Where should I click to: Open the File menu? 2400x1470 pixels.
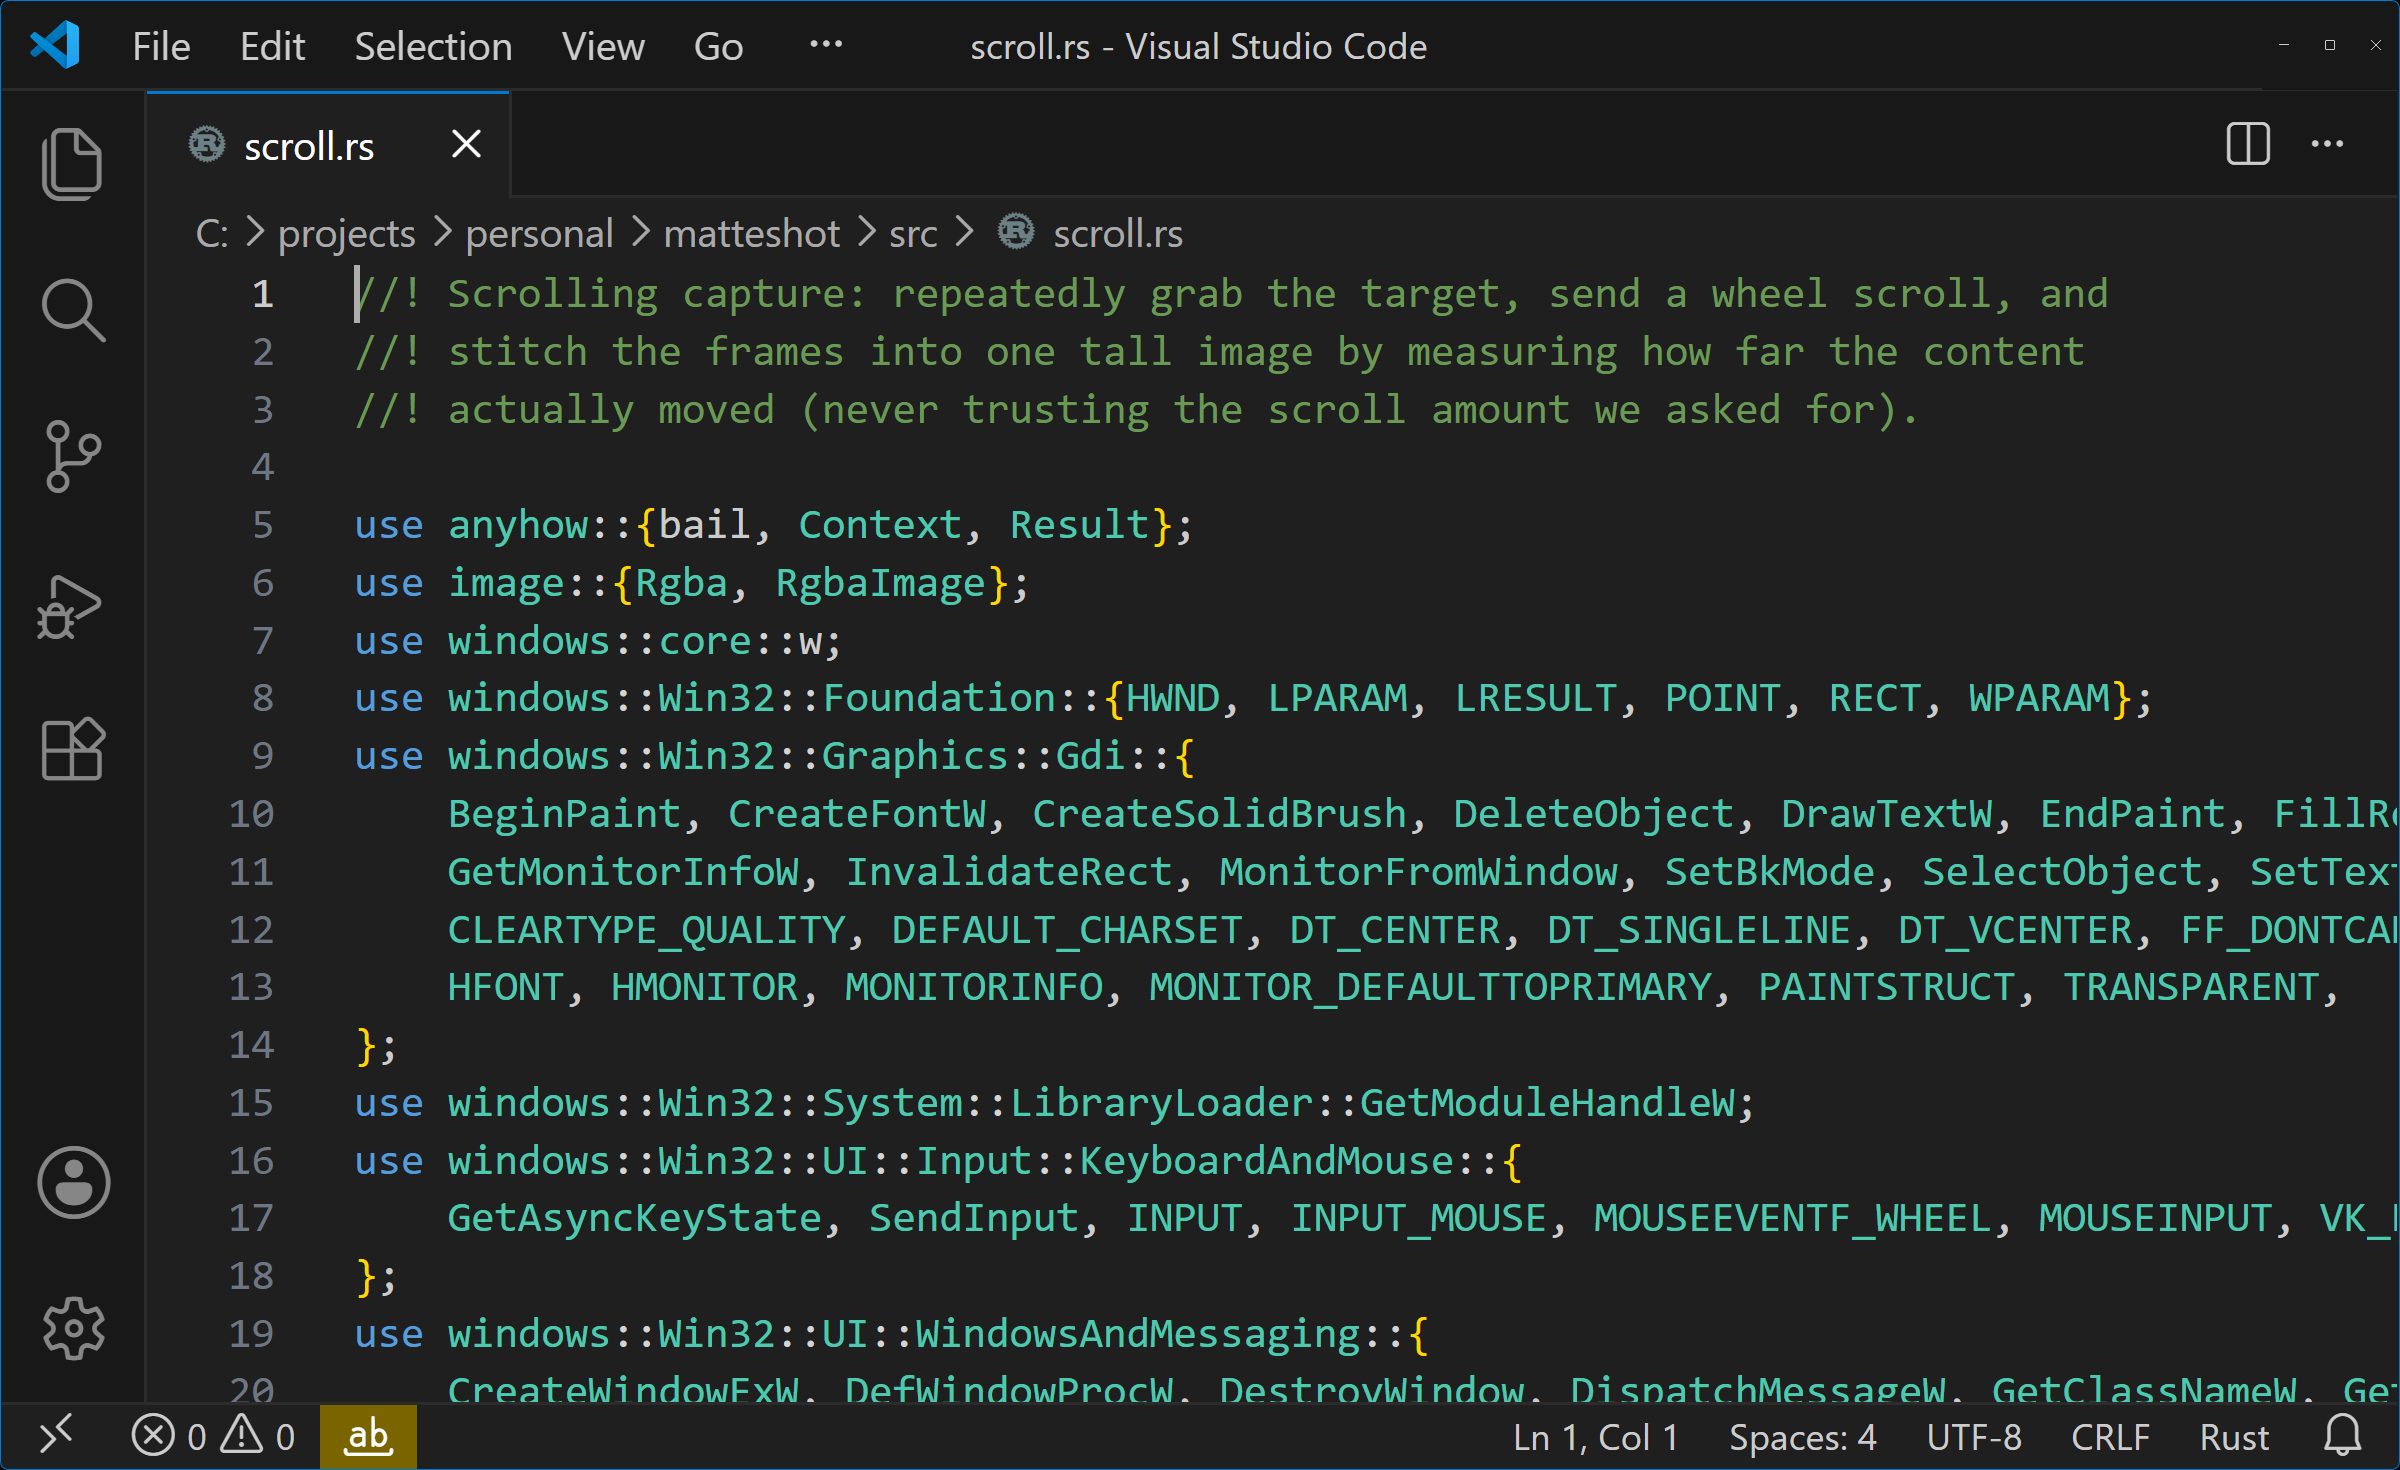pos(161,46)
